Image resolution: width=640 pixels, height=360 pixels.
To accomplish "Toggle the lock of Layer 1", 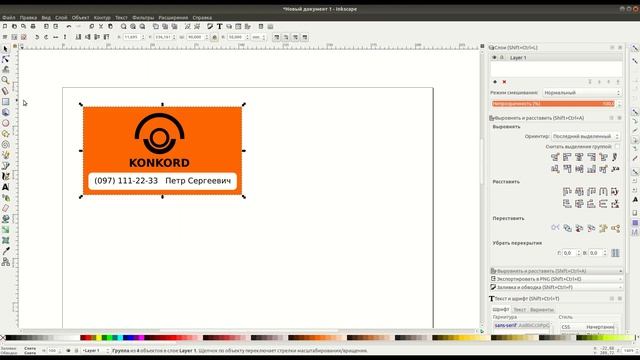I will 502,58.
